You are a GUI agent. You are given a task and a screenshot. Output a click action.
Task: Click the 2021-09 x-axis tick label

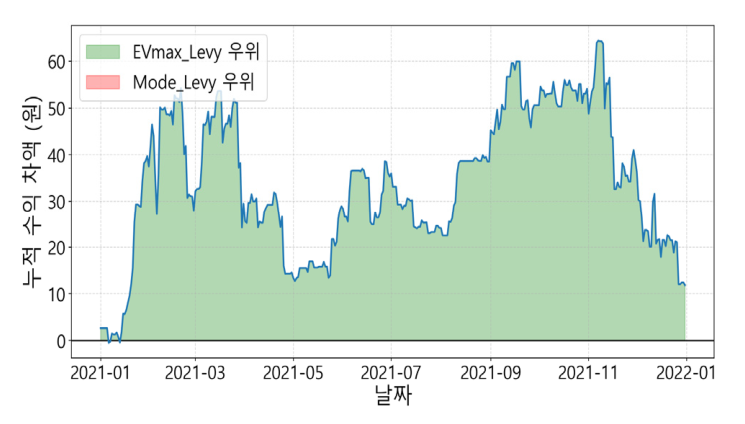coord(491,372)
